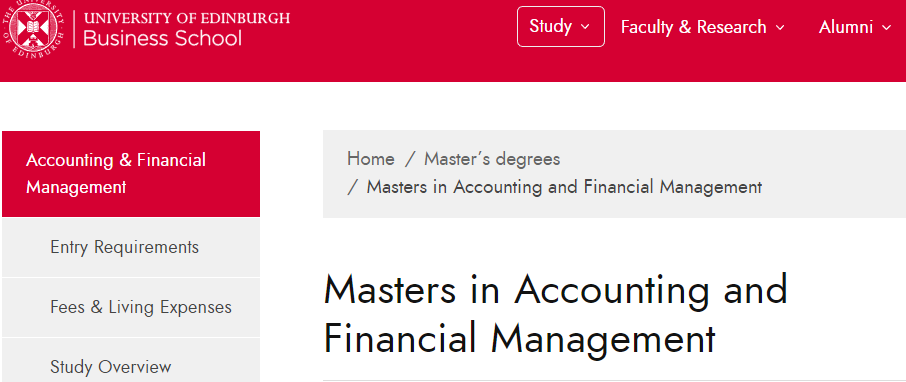The width and height of the screenshot is (906, 382).
Task: Click the University of Edinburgh crest logo
Action: point(32,26)
